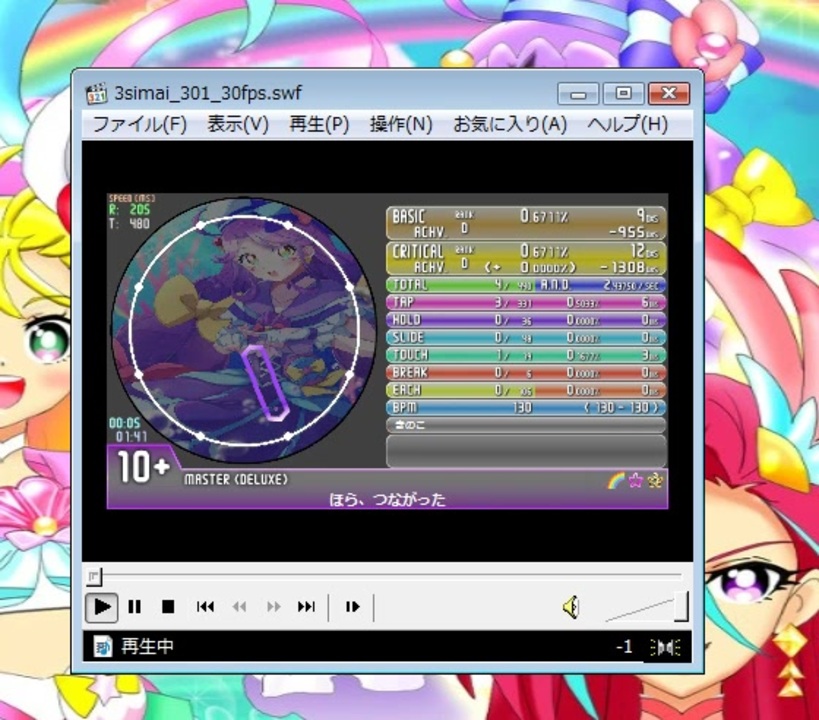Click the rewind (decrease speed) button
This screenshot has width=819, height=720.
tap(239, 607)
